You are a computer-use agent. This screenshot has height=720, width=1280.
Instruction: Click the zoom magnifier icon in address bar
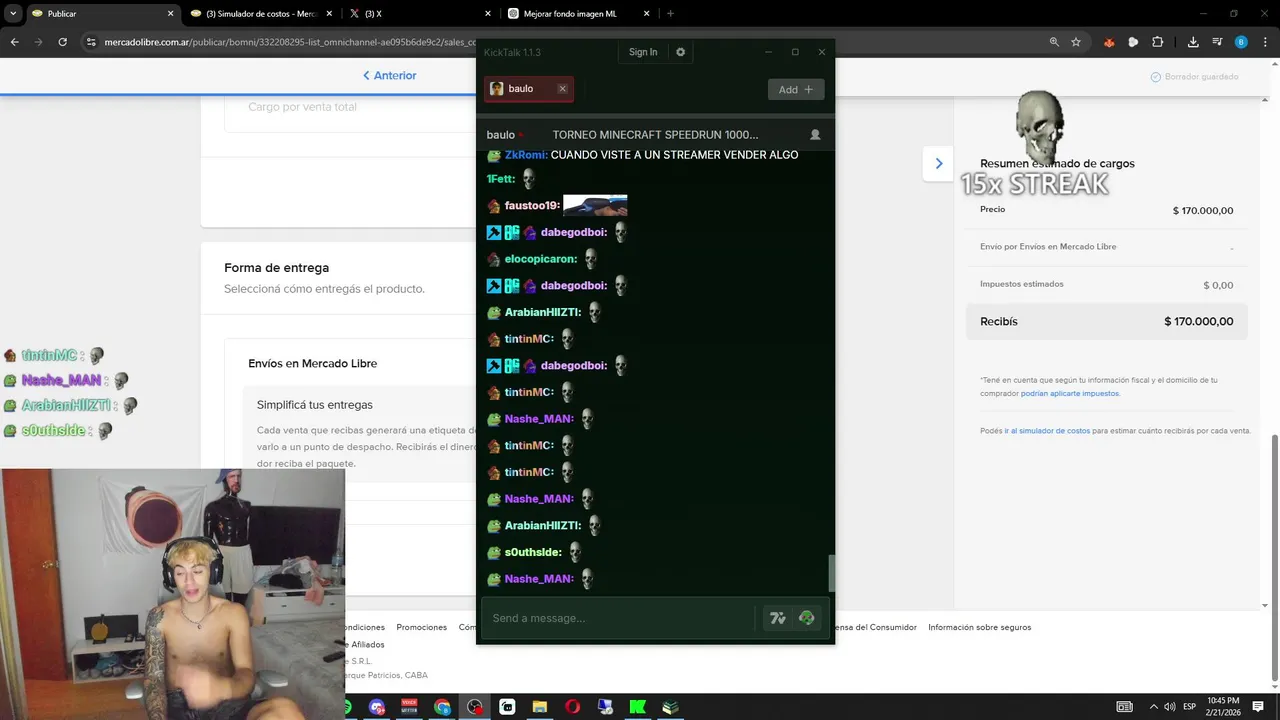point(1054,42)
